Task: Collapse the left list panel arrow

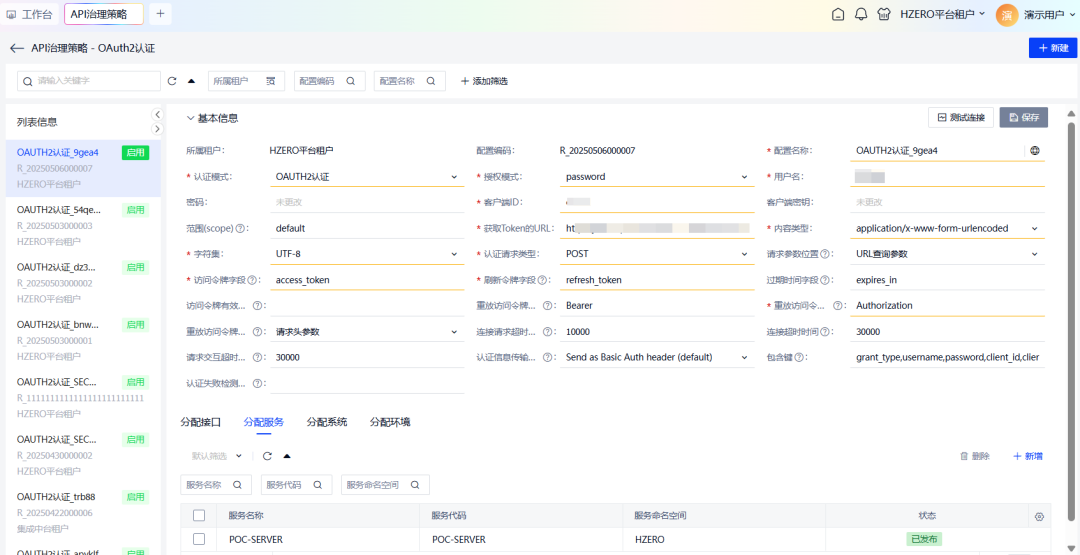Action: 157,115
